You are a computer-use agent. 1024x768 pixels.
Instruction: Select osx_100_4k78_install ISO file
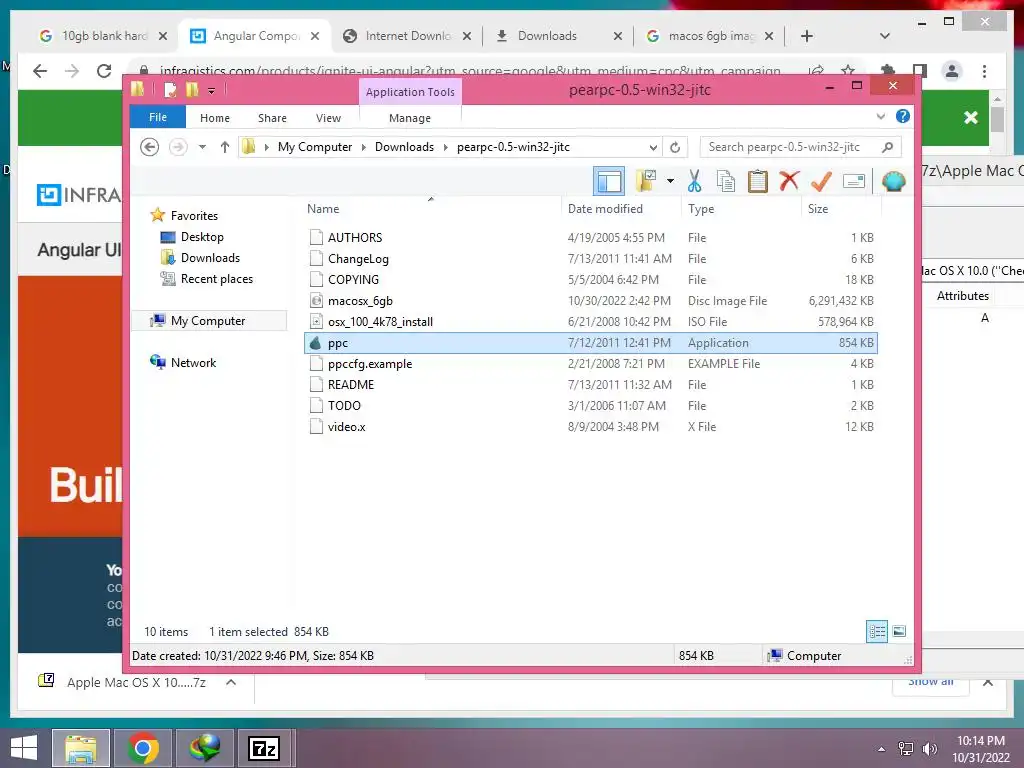[x=590, y=321]
